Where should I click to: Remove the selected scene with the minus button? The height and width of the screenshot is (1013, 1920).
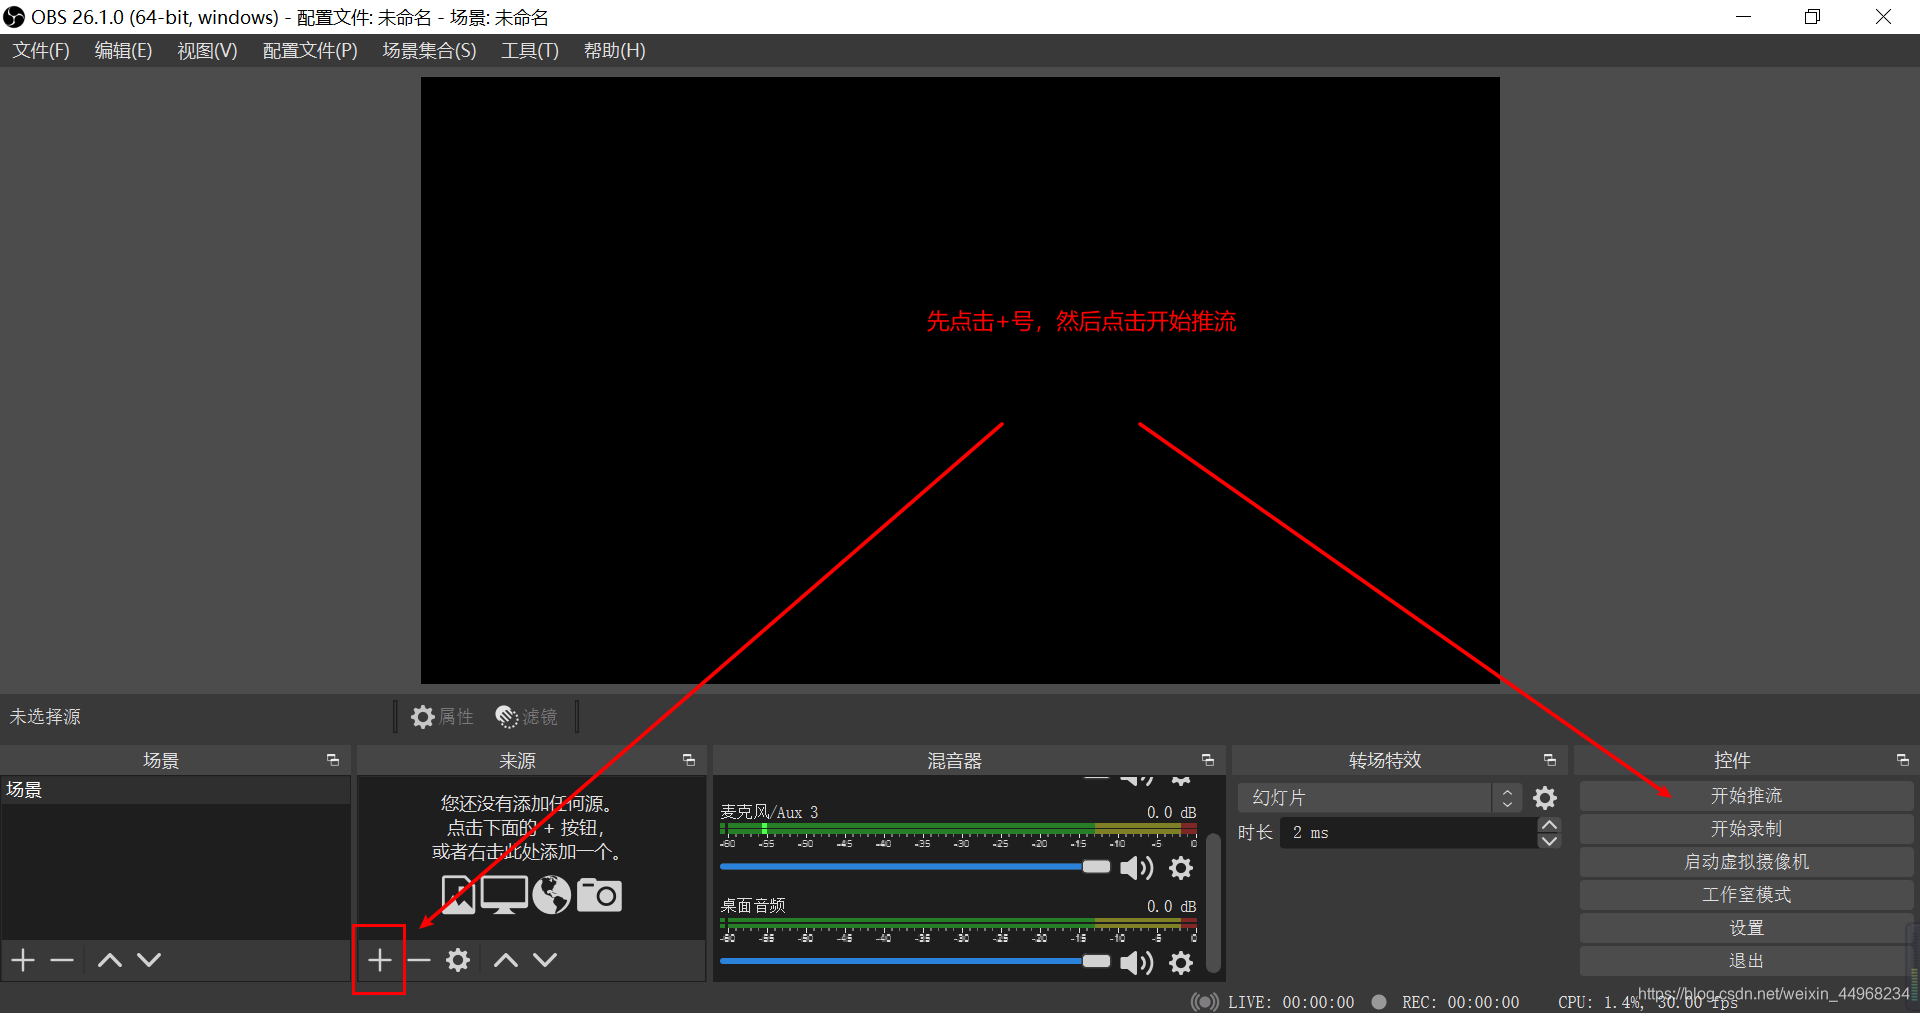tap(62, 960)
